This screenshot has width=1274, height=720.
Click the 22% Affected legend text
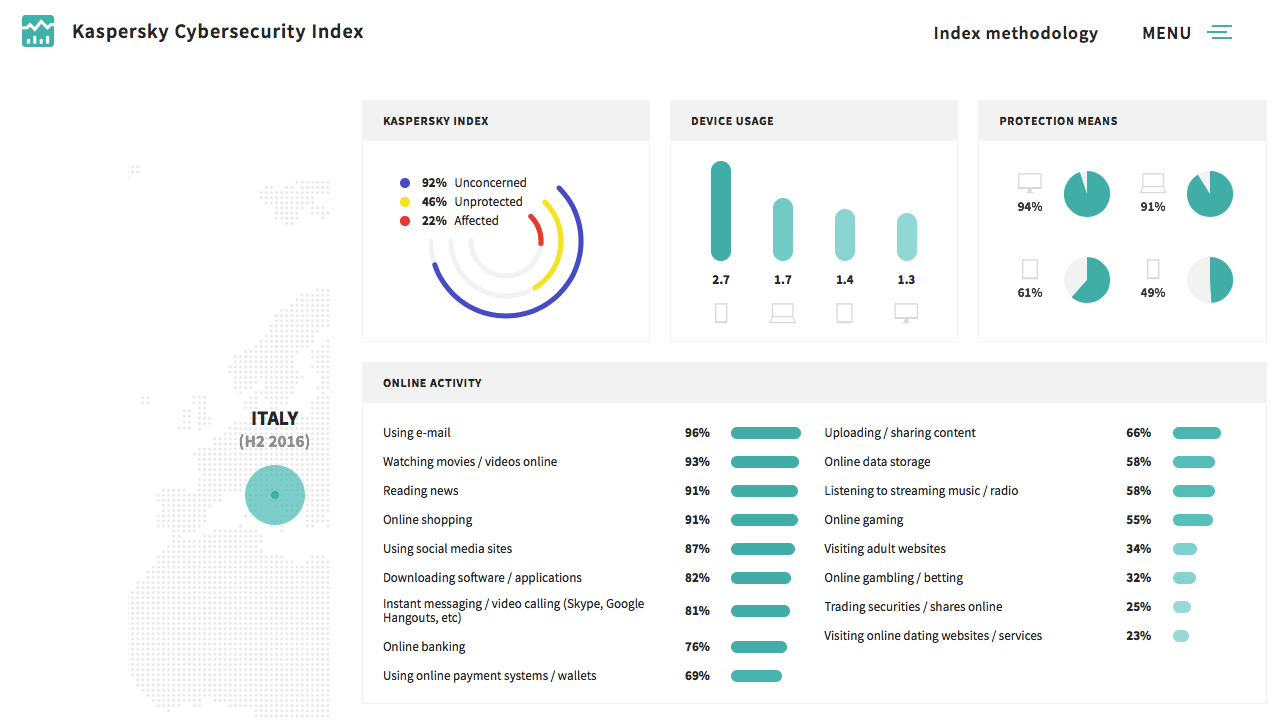[460, 221]
